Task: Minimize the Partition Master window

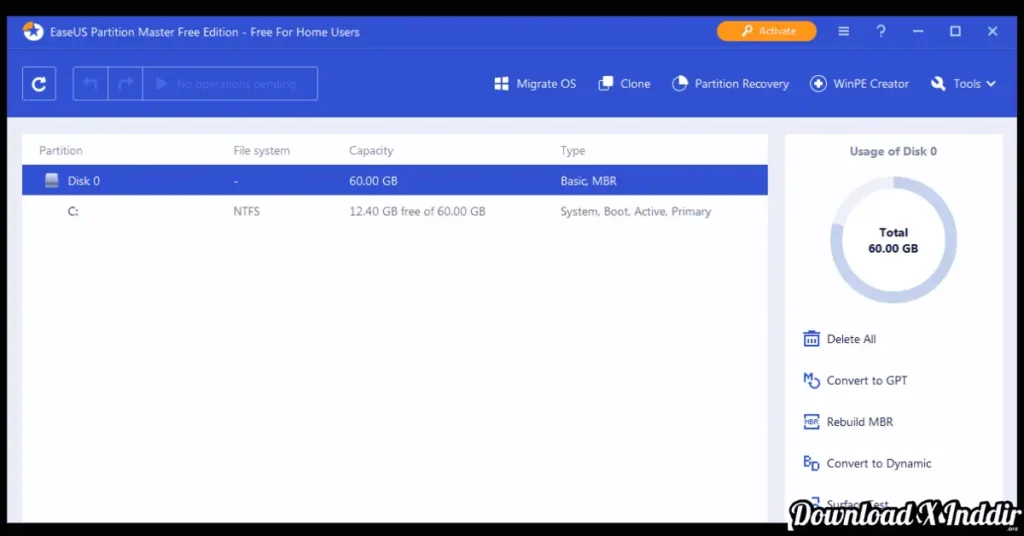Action: click(918, 31)
